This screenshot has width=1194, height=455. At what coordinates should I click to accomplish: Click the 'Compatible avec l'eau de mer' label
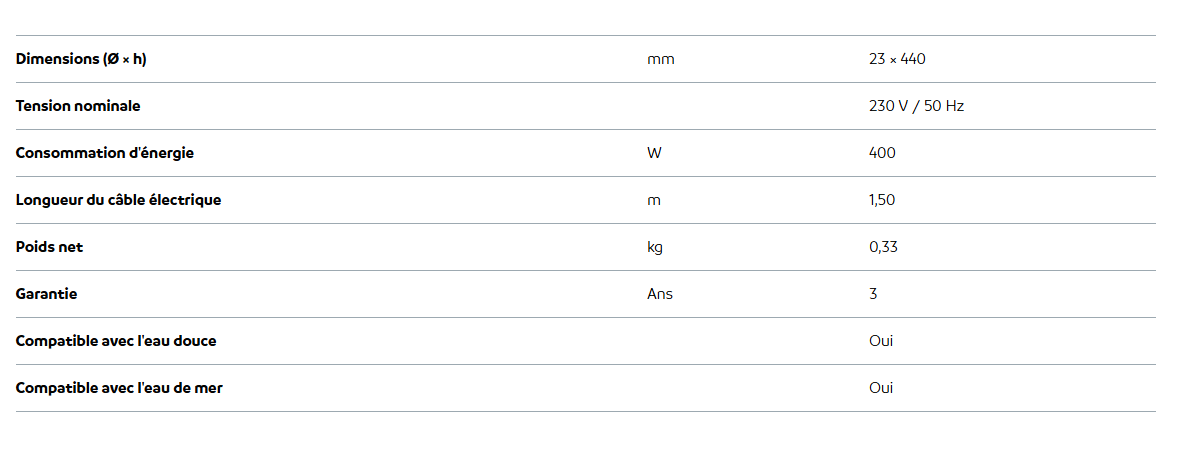coord(119,388)
